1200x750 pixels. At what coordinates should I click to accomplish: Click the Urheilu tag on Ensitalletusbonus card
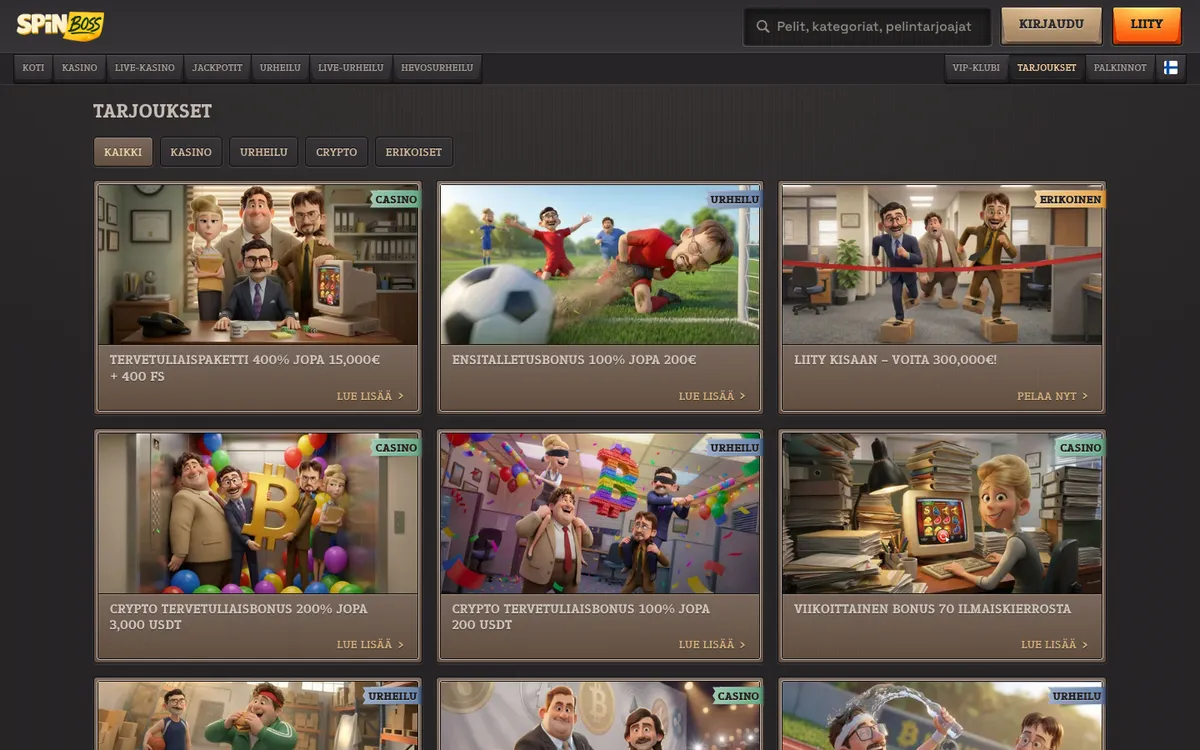(x=734, y=199)
